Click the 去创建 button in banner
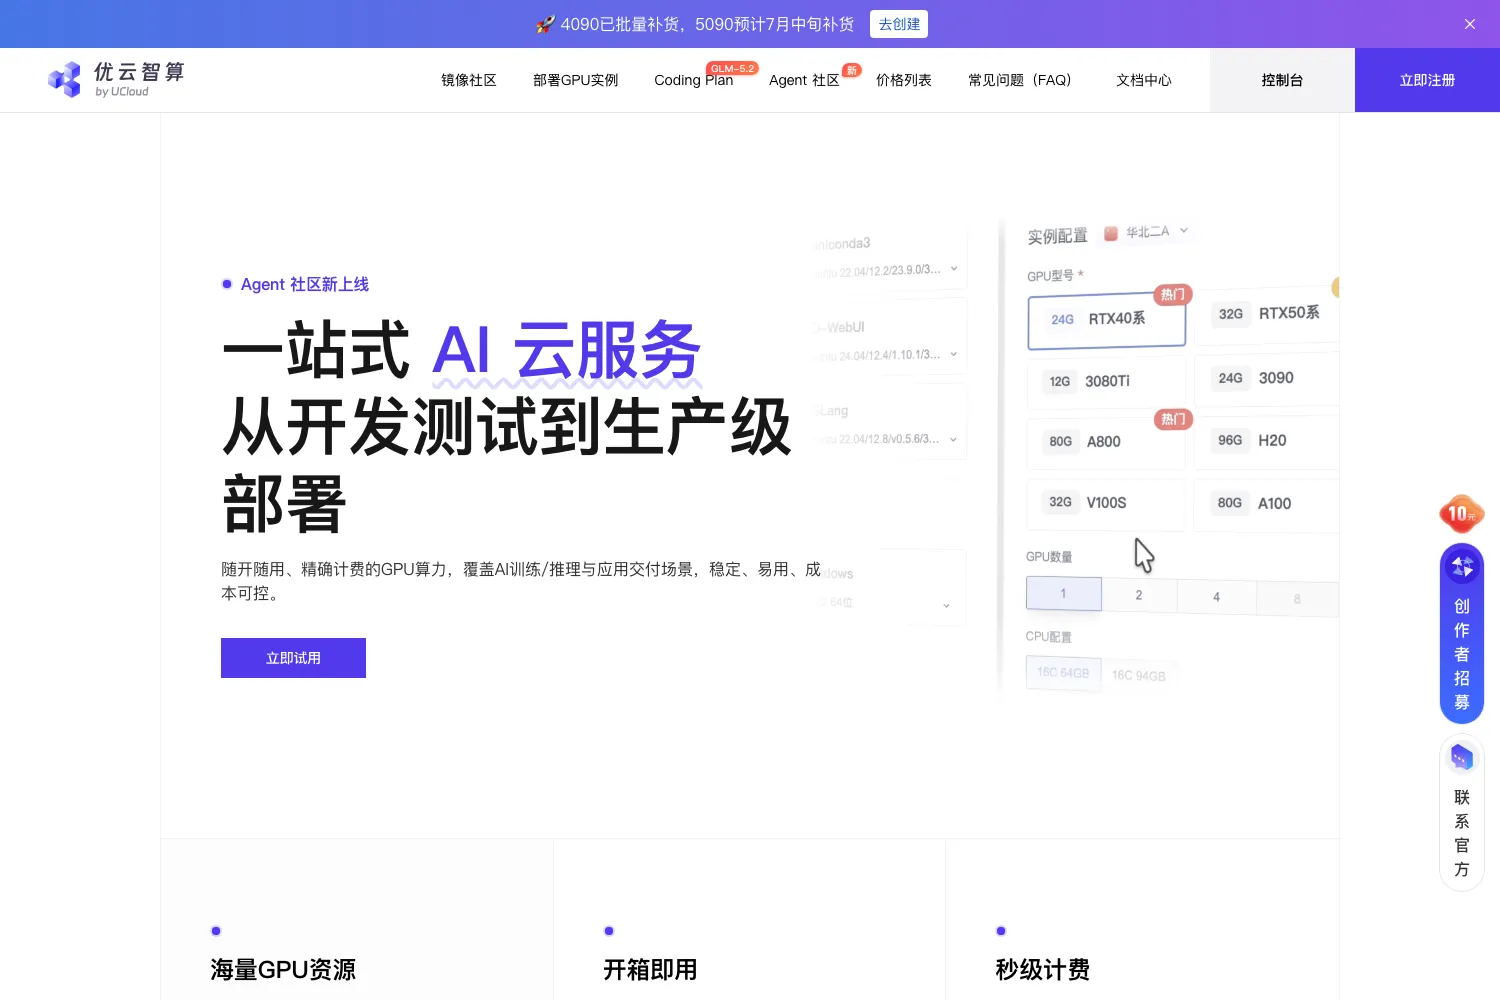This screenshot has height=1000, width=1500. (x=899, y=24)
